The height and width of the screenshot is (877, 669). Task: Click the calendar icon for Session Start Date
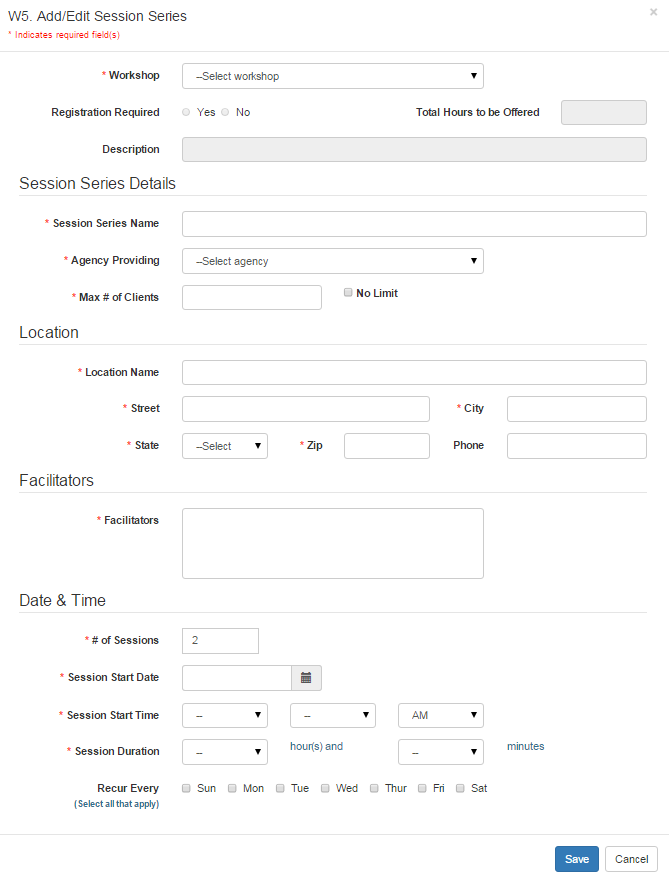[306, 678]
